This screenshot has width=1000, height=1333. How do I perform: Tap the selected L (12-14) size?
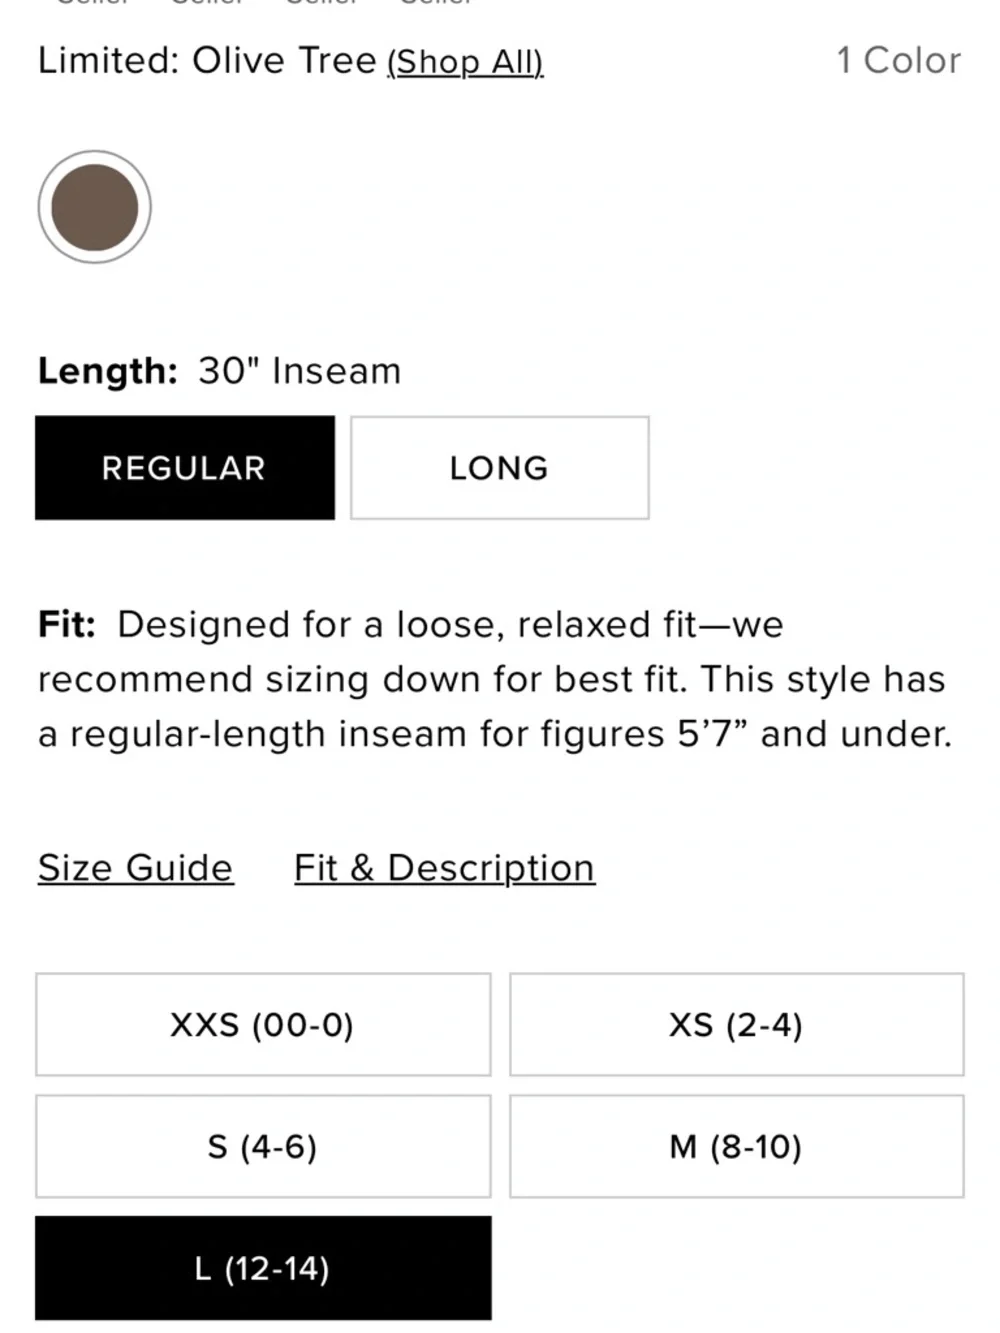point(263,1269)
